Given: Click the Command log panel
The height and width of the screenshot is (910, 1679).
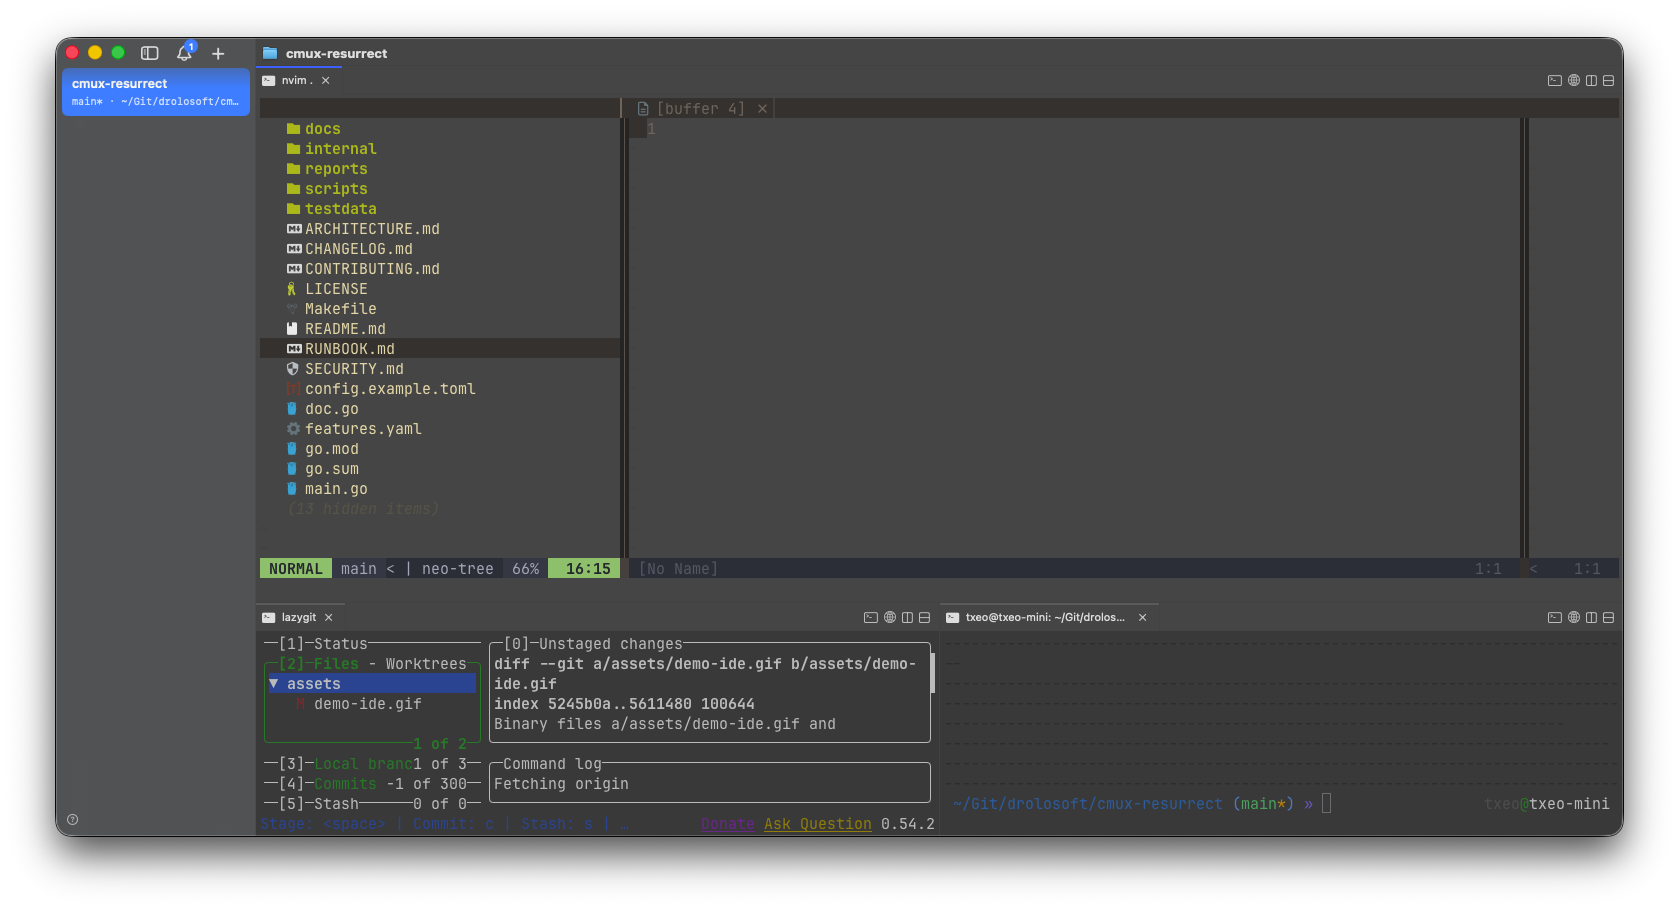Looking at the screenshot, I should [710, 782].
